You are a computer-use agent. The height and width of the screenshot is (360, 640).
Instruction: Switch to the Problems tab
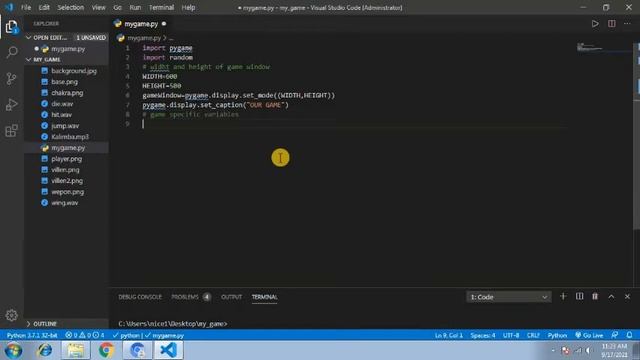tap(191, 297)
